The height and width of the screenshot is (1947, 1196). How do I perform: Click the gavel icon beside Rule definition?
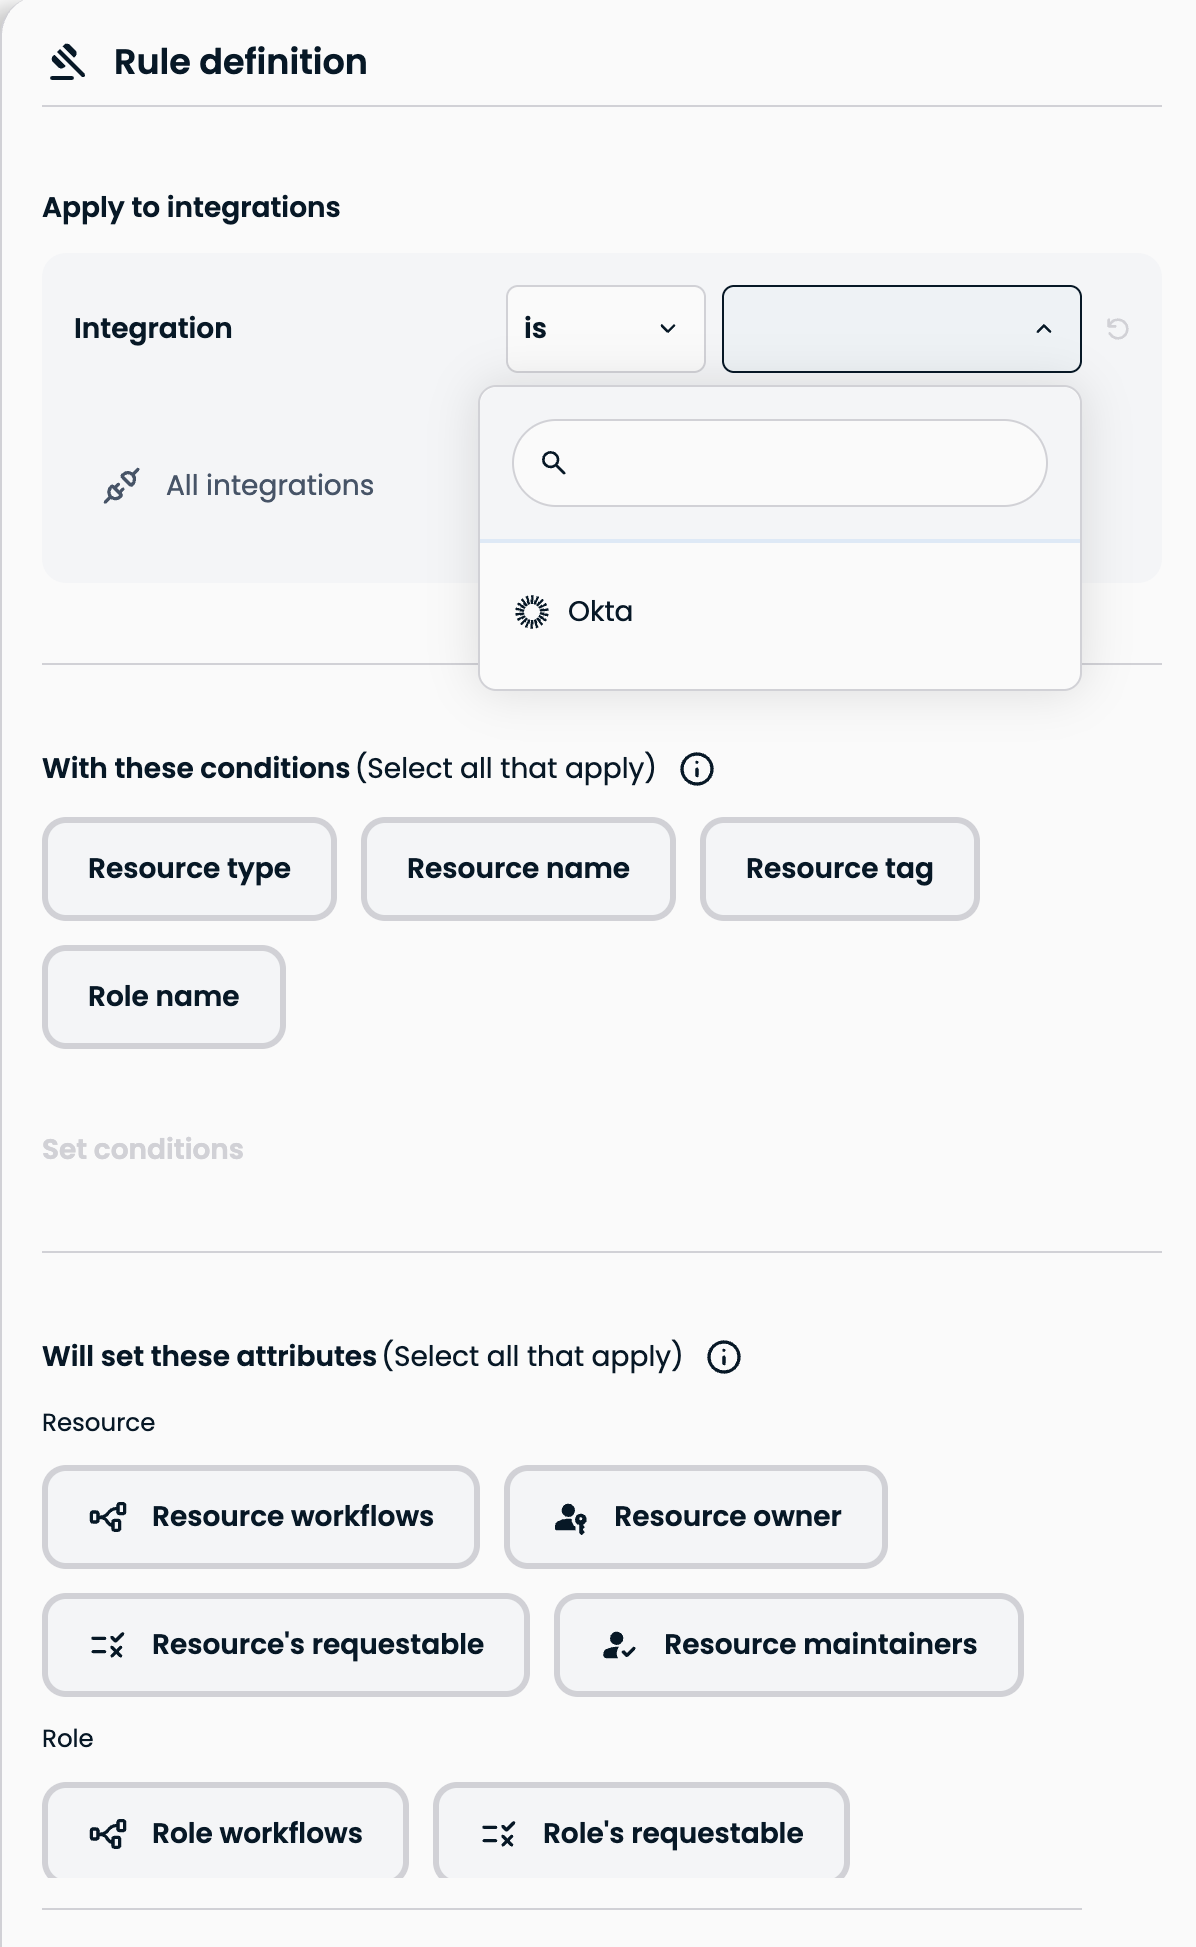click(68, 62)
